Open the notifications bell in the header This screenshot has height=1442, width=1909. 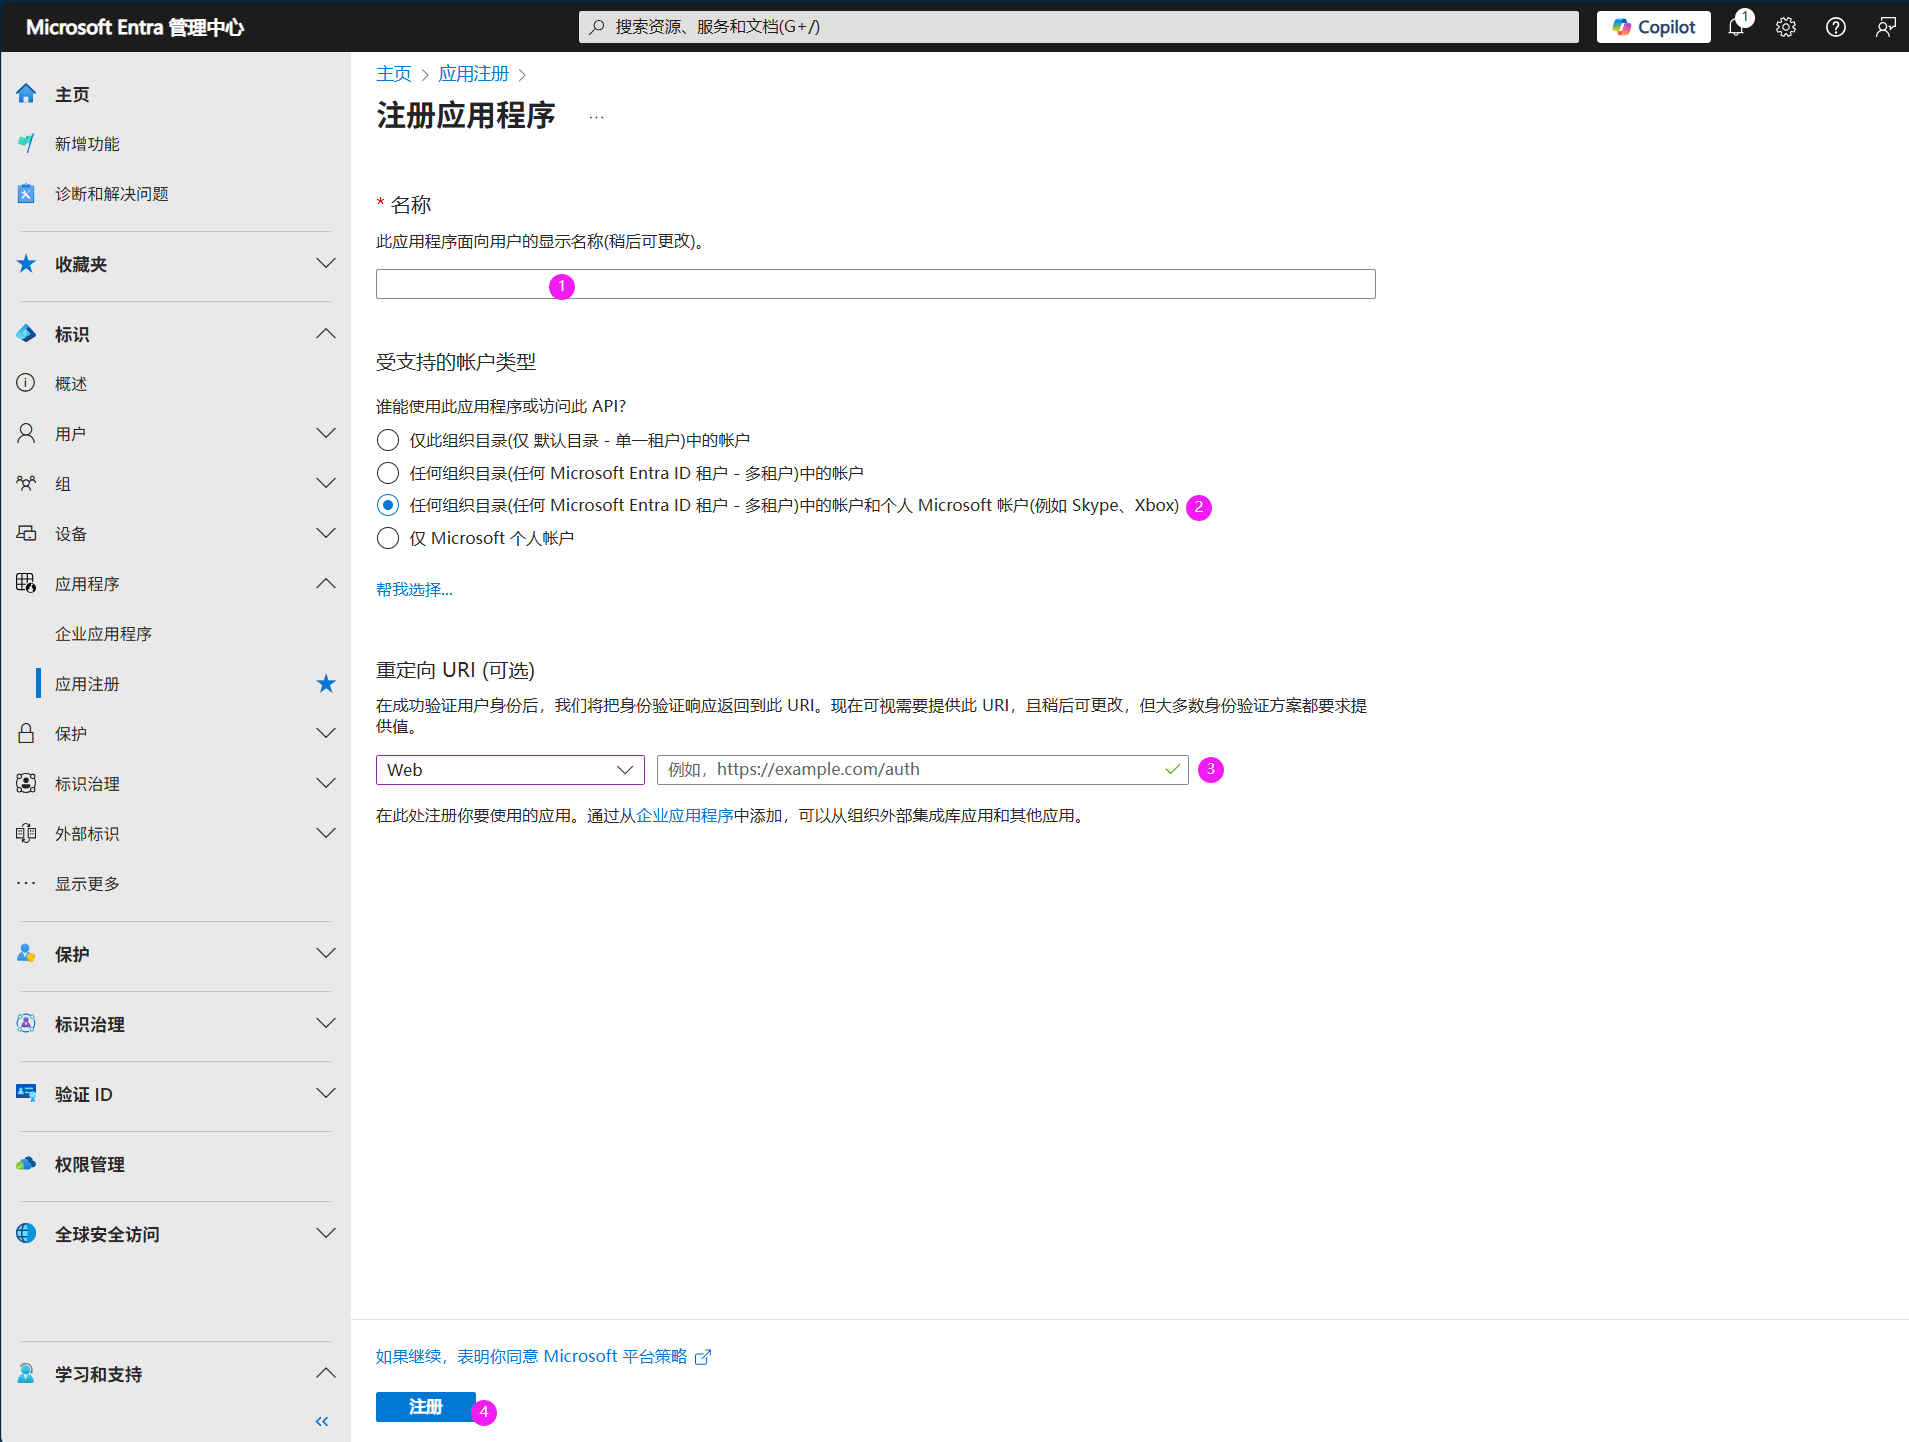(x=1737, y=27)
